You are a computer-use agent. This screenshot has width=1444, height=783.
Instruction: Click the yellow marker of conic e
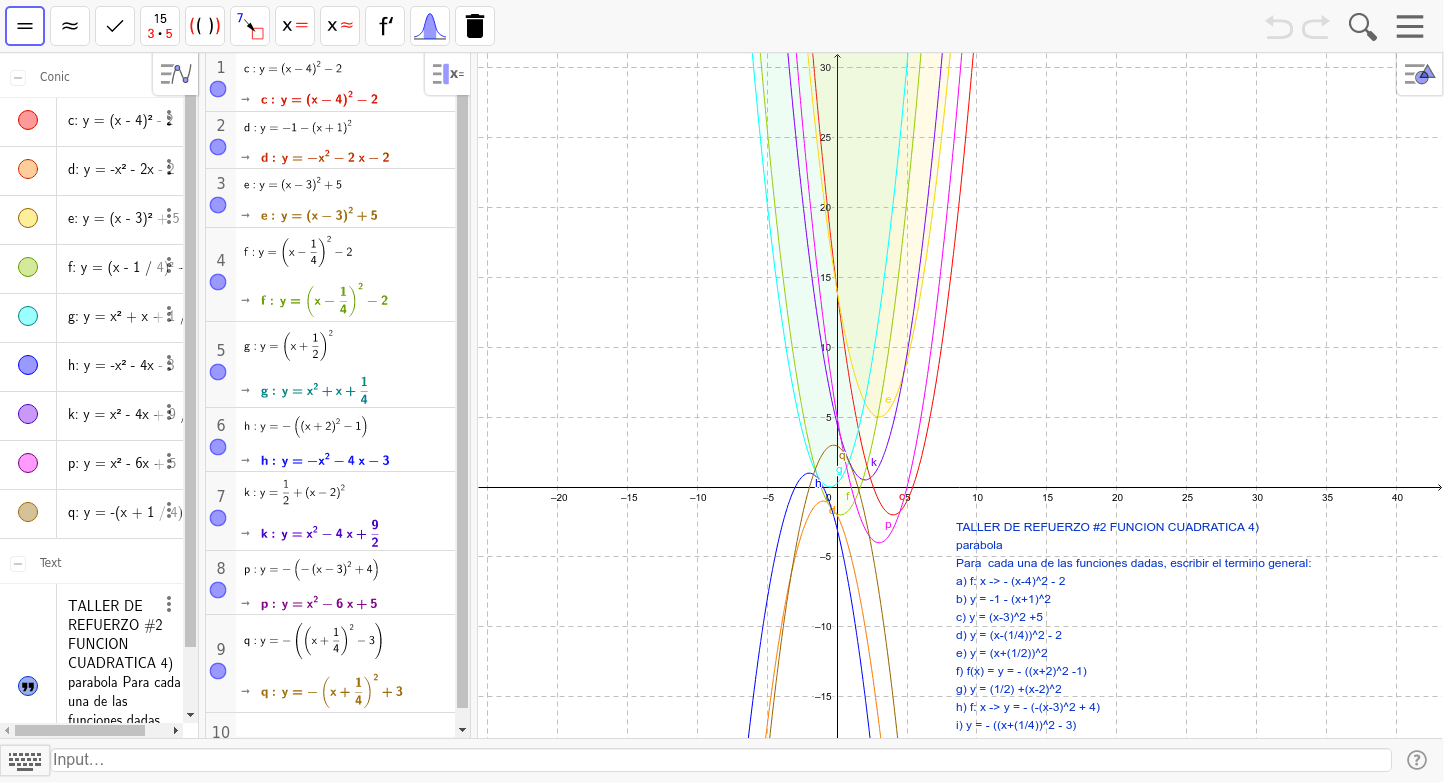point(28,218)
